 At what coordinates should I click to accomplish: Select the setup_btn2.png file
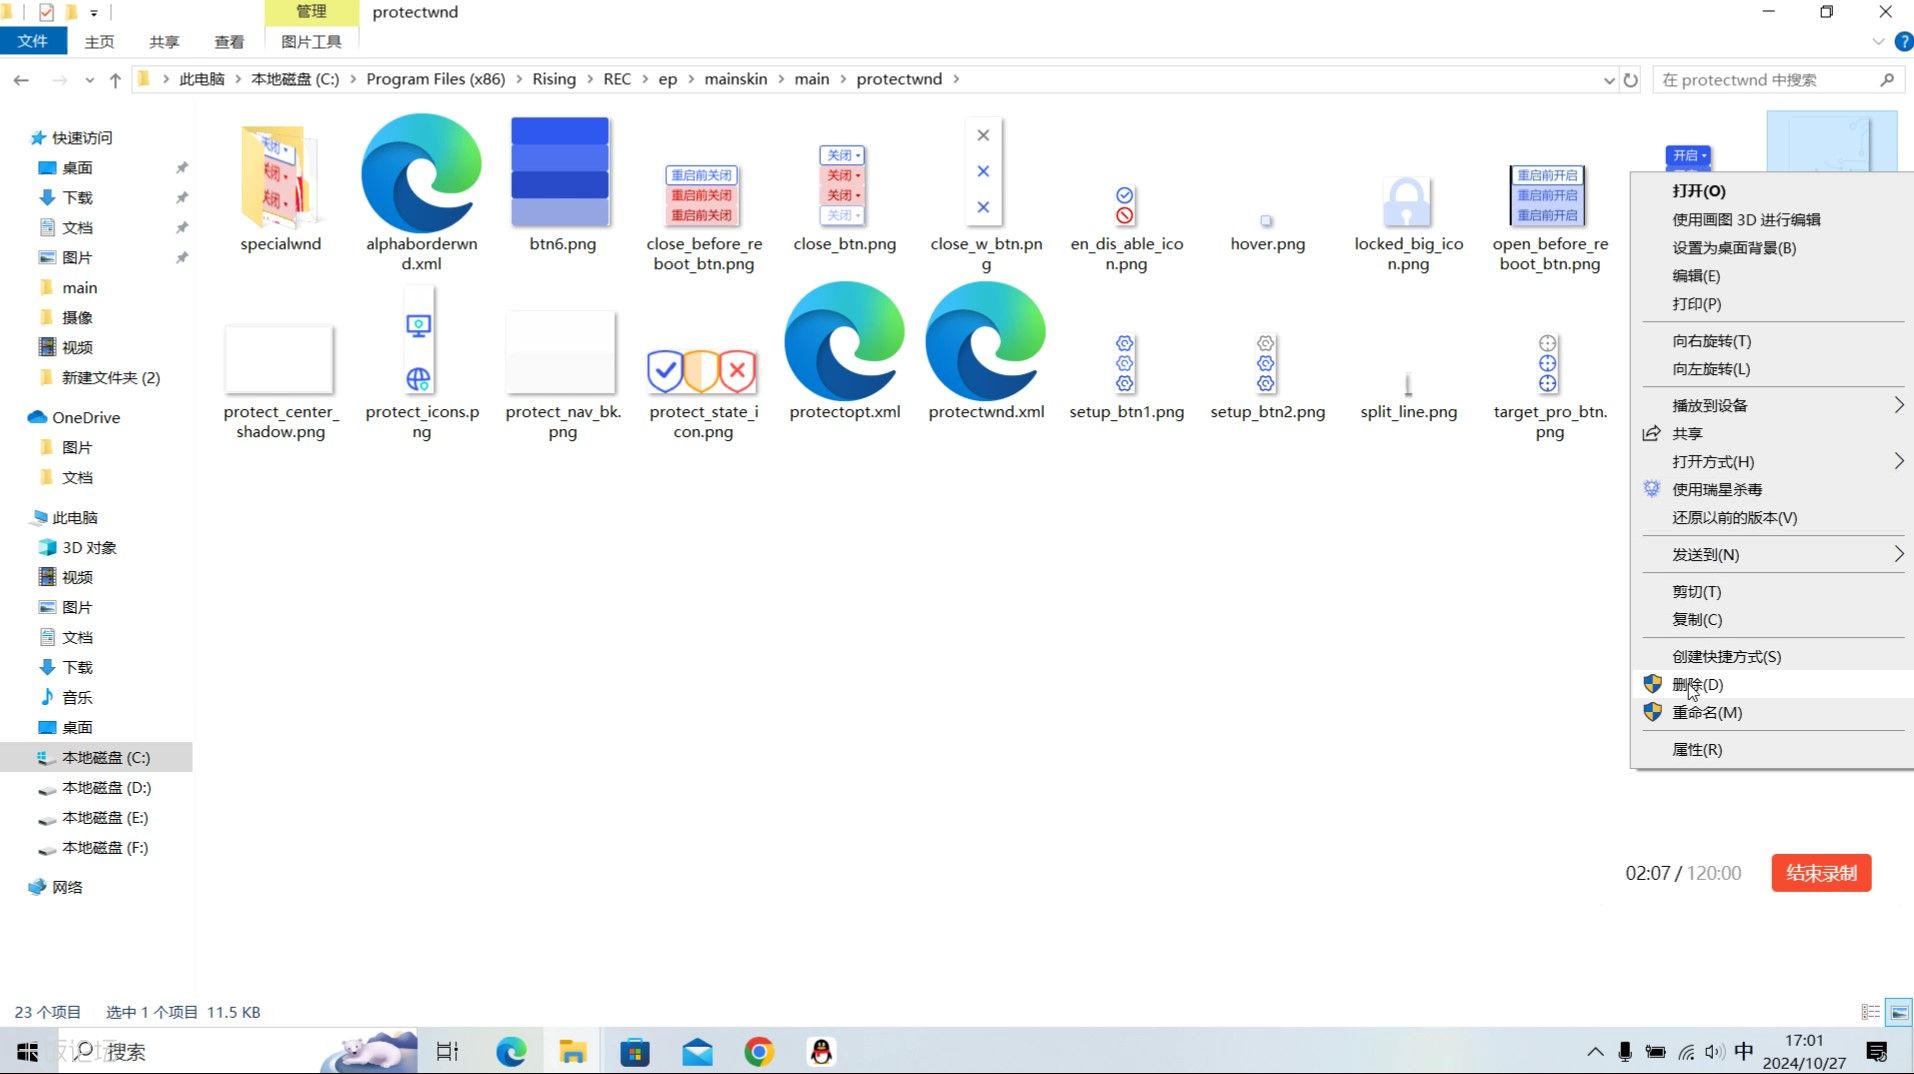tap(1267, 376)
